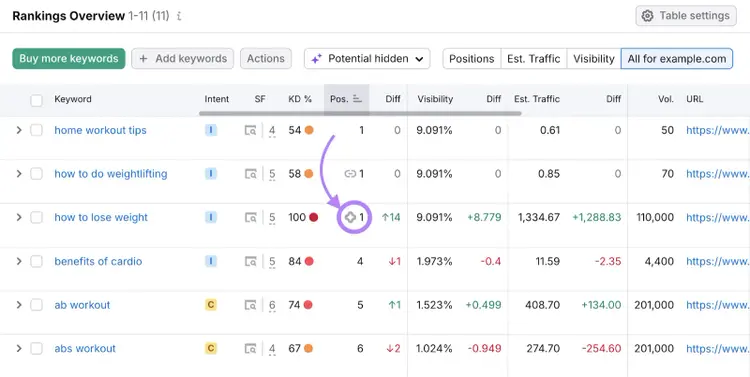Viewport: 750px width, 377px height.
Task: Open the ab workout keyword link
Action: click(x=82, y=305)
